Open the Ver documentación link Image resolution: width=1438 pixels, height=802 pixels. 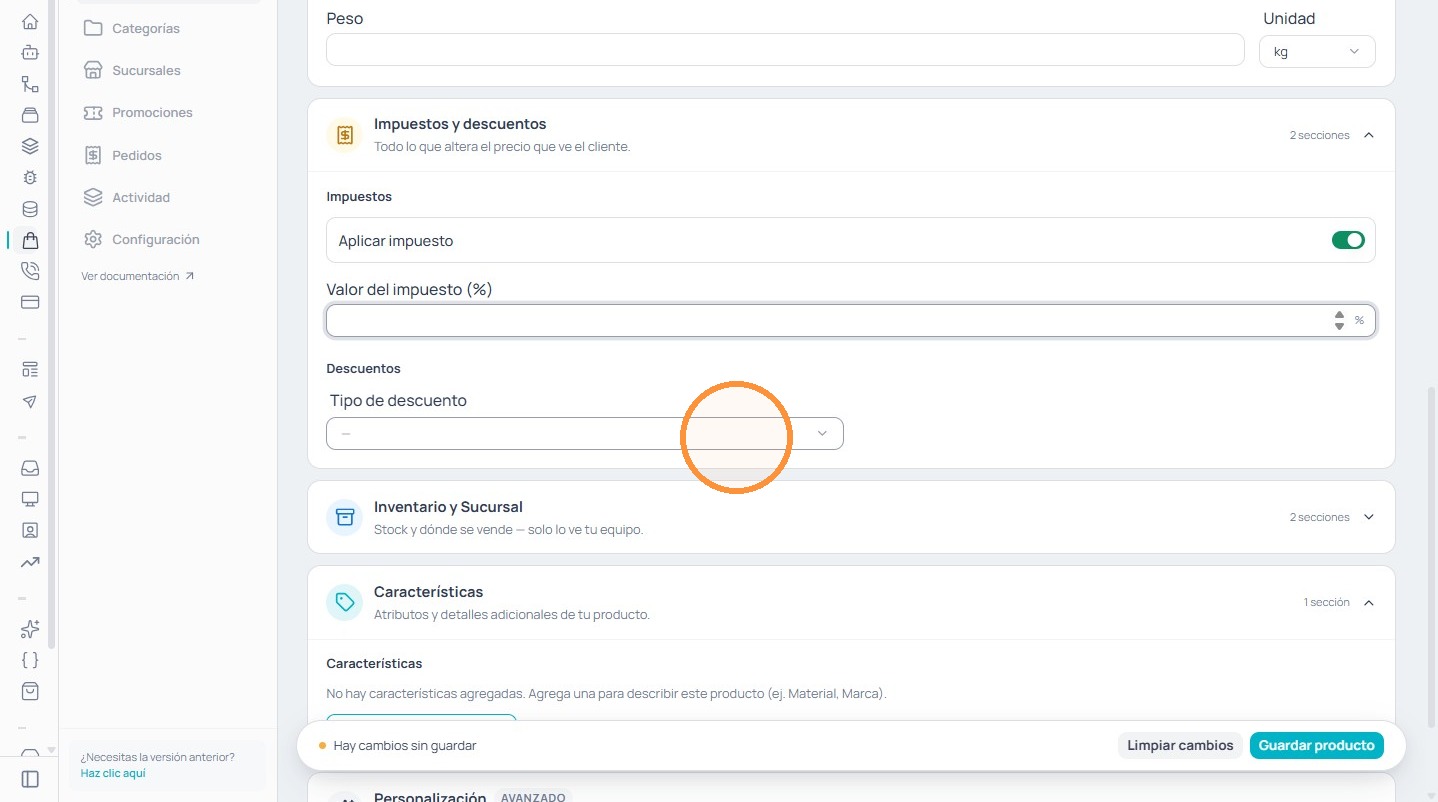pos(138,276)
